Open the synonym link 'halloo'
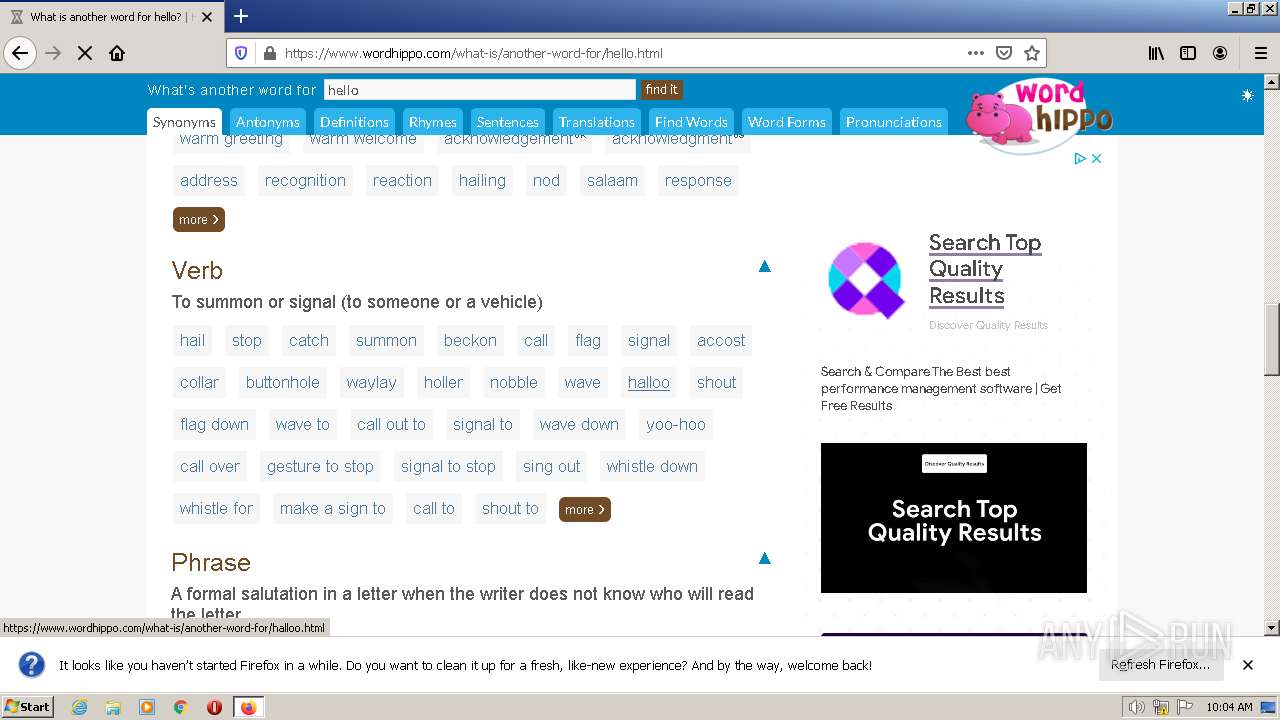Screen dimensions: 1280x720 tap(649, 382)
